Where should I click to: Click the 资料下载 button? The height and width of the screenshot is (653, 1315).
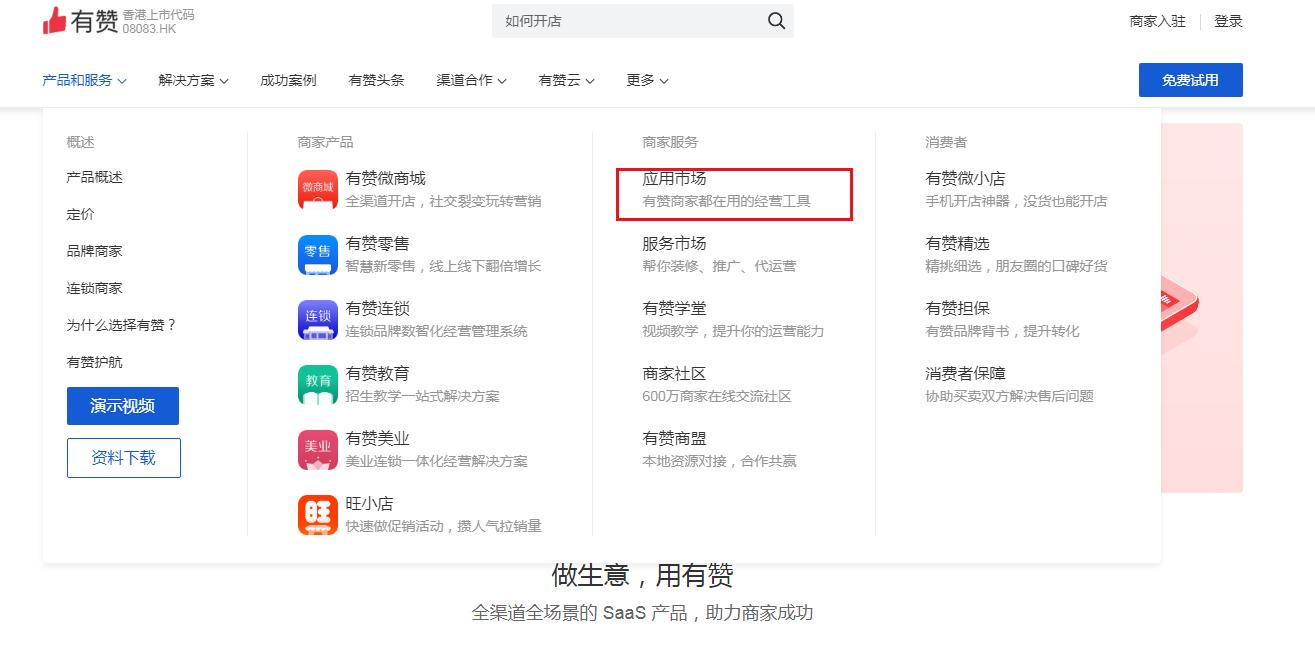[x=124, y=458]
